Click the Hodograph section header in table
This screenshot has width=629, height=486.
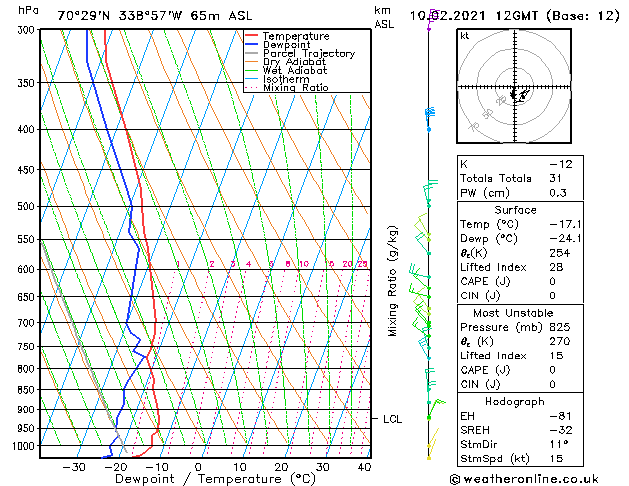click(x=515, y=400)
